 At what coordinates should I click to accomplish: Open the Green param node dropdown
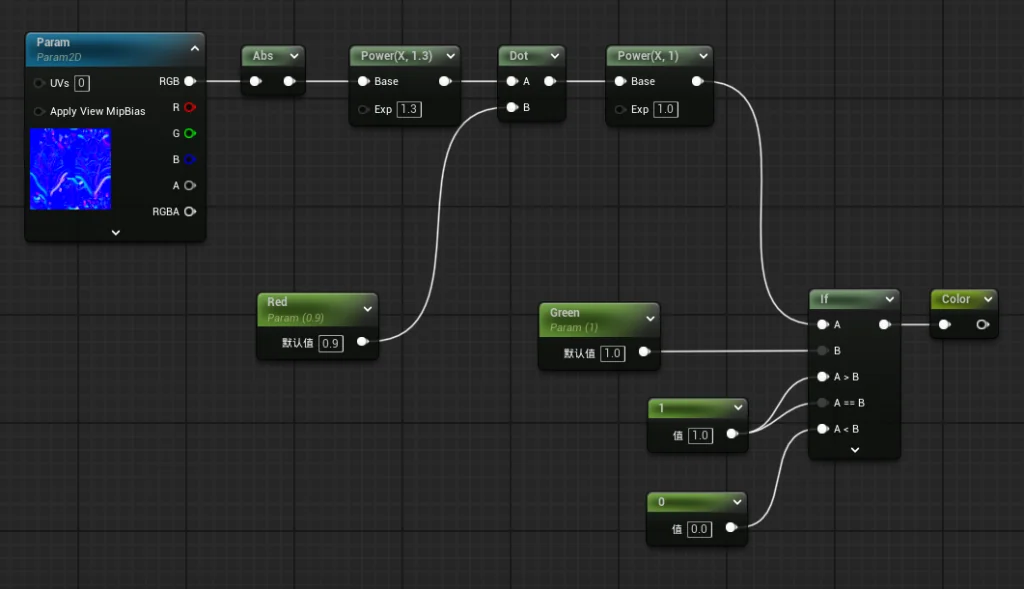pos(650,319)
